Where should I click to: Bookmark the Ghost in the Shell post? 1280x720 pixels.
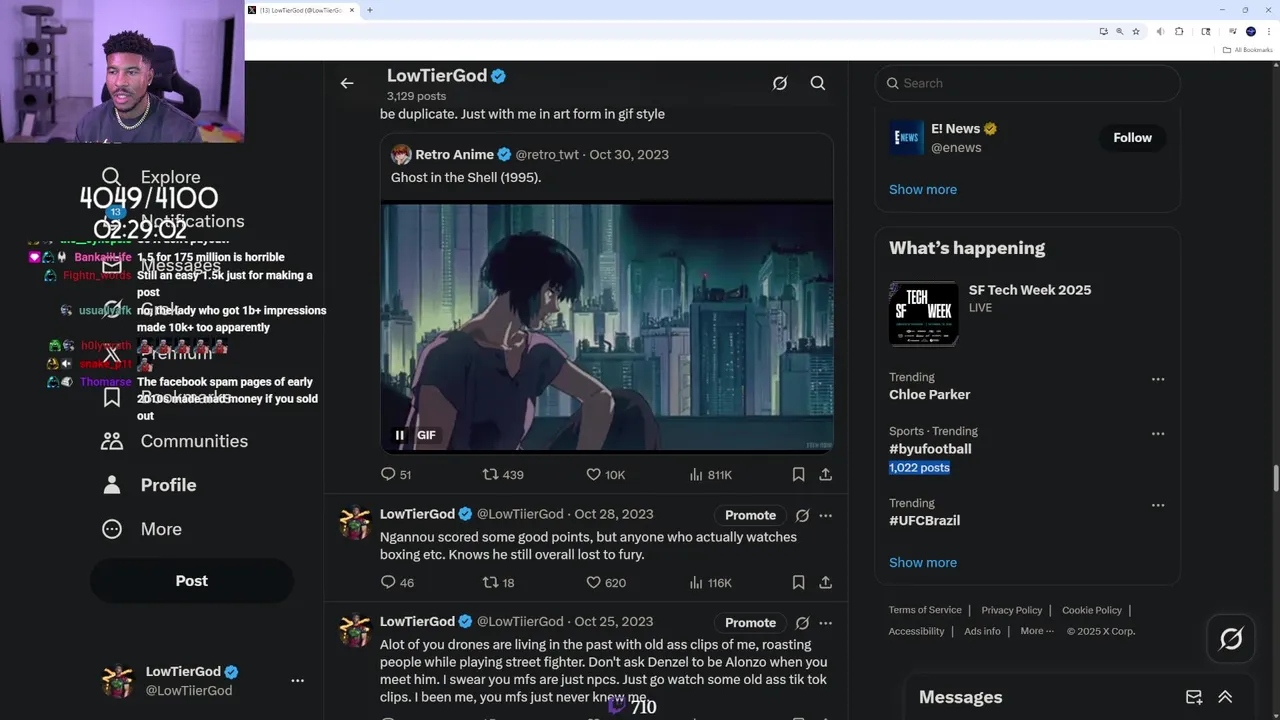[798, 474]
